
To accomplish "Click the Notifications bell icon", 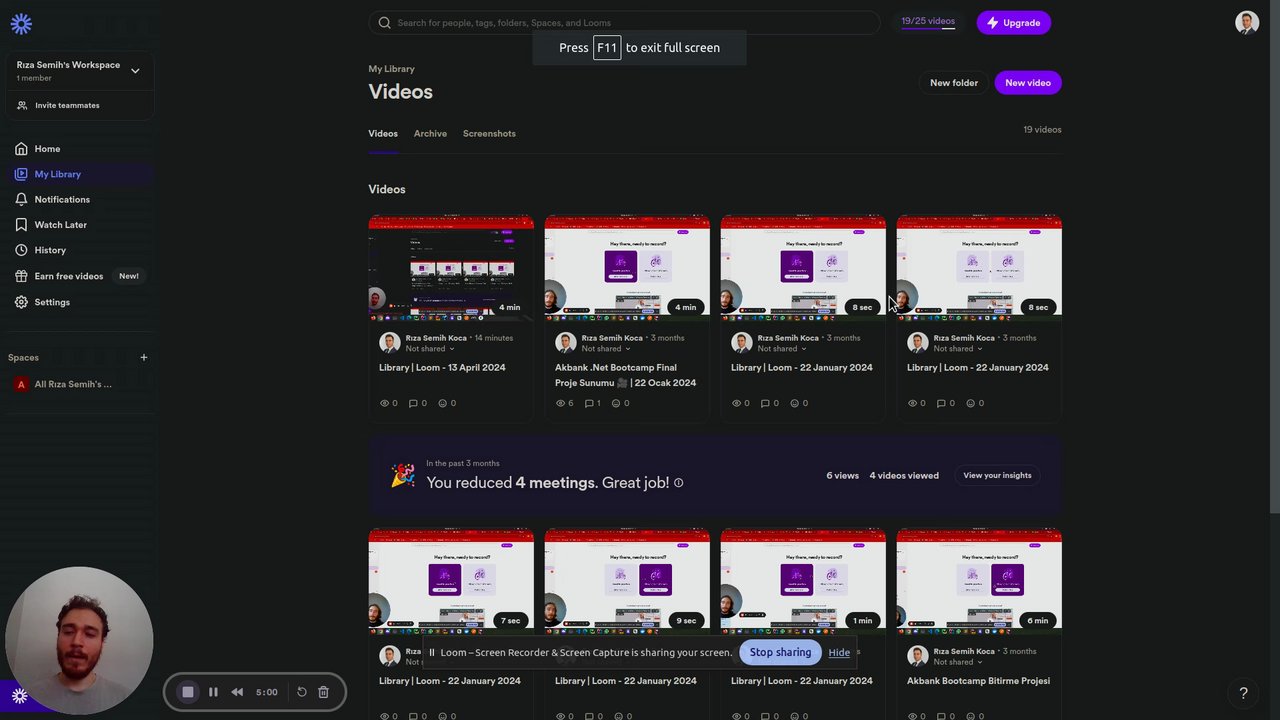I will [x=21, y=199].
